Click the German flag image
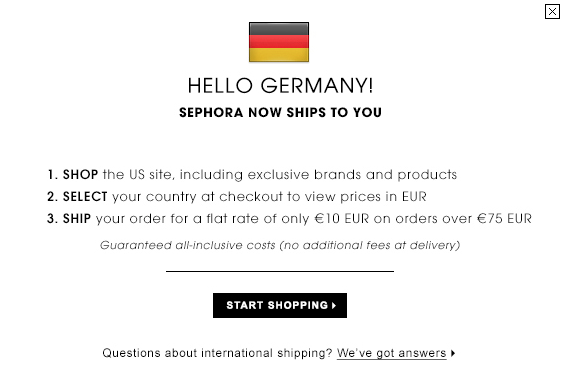This screenshot has width=564, height=378. click(x=279, y=42)
